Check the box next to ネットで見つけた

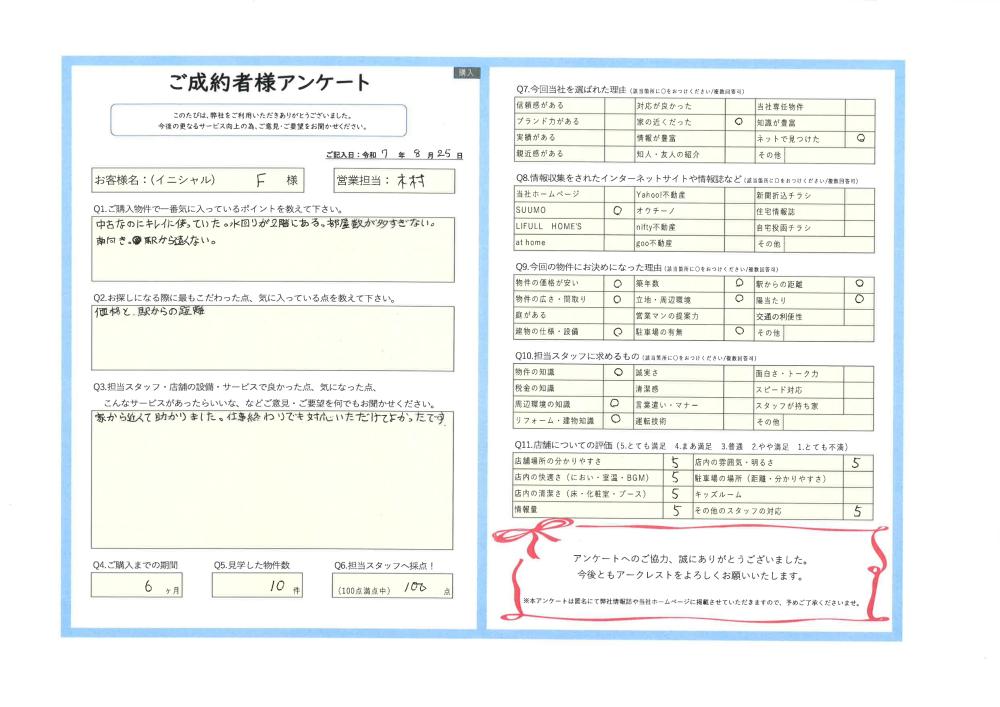point(861,138)
